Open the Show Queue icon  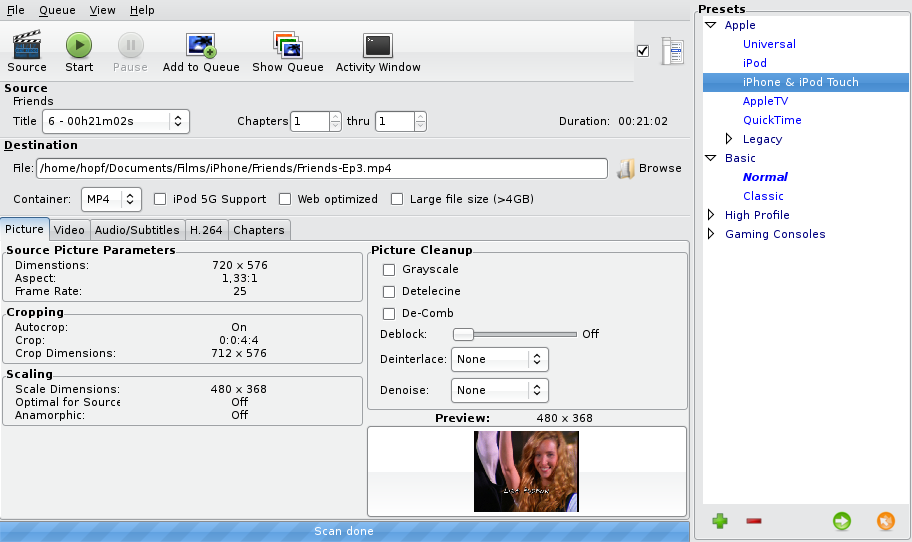pyautogui.click(x=287, y=45)
